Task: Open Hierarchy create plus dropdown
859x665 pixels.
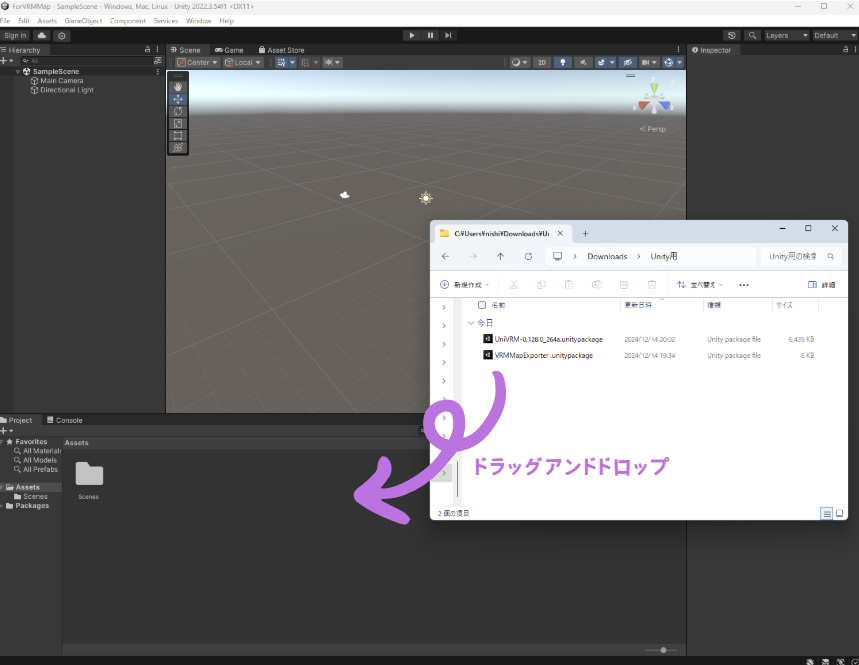Action: pyautogui.click(x=7, y=61)
